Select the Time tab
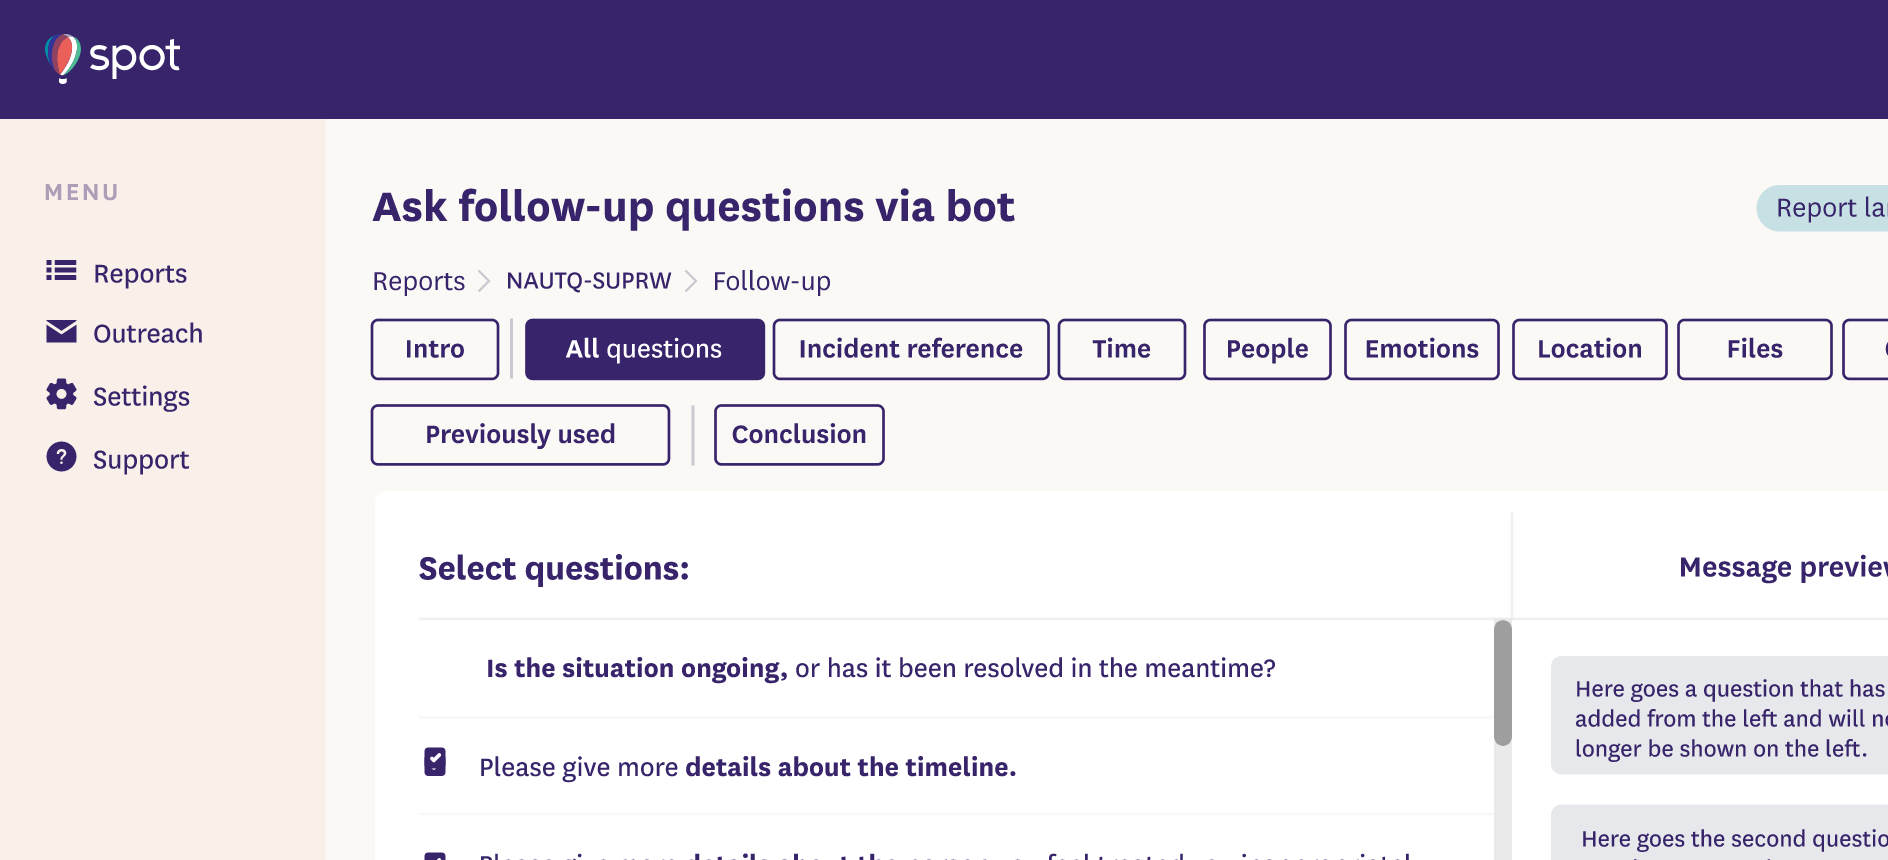 [1121, 349]
